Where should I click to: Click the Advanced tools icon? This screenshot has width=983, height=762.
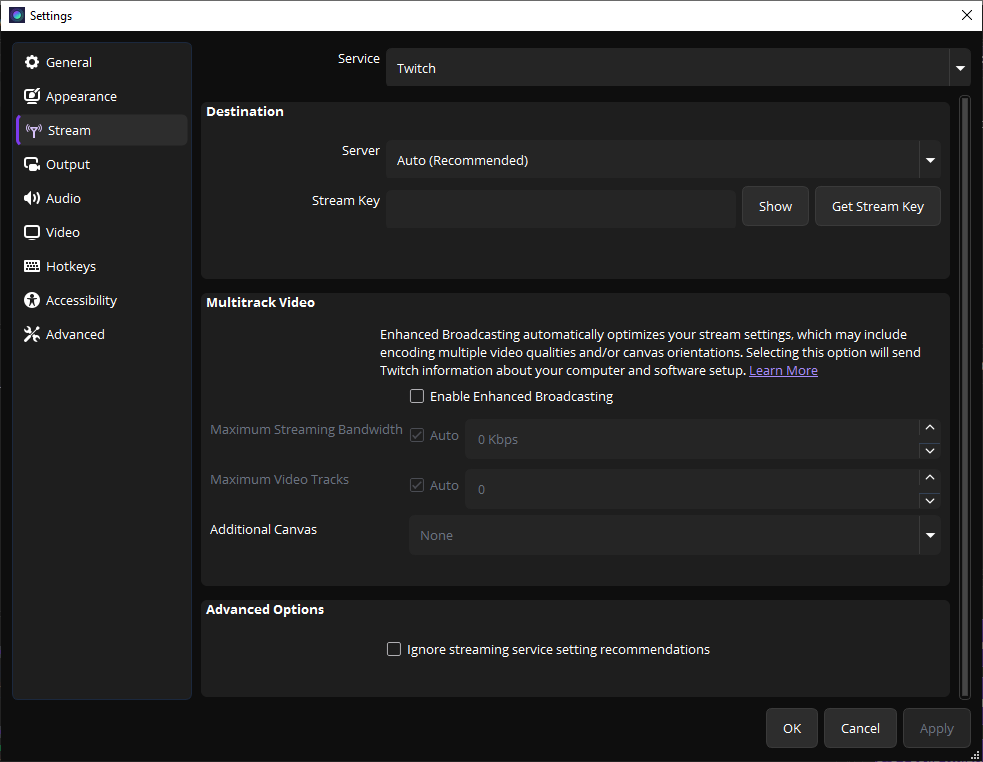(32, 334)
